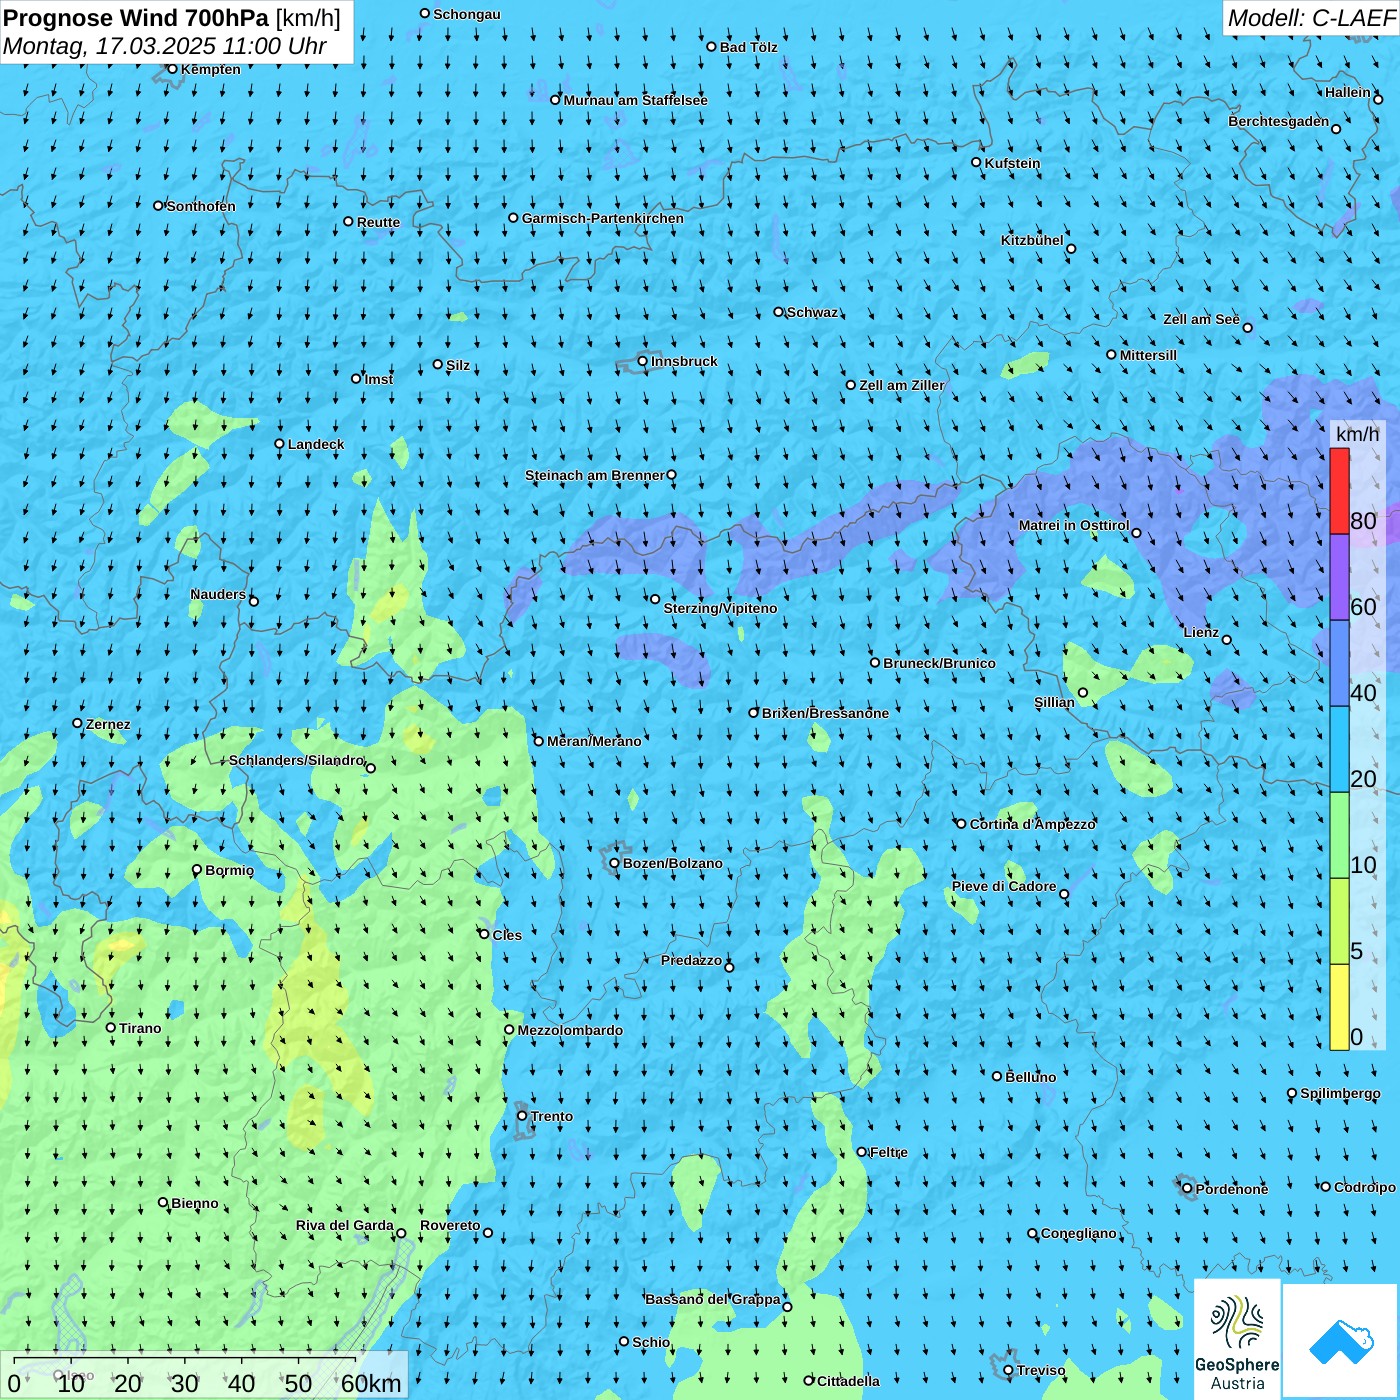
Task: Click the Belluno location dot
Action: (x=997, y=1076)
